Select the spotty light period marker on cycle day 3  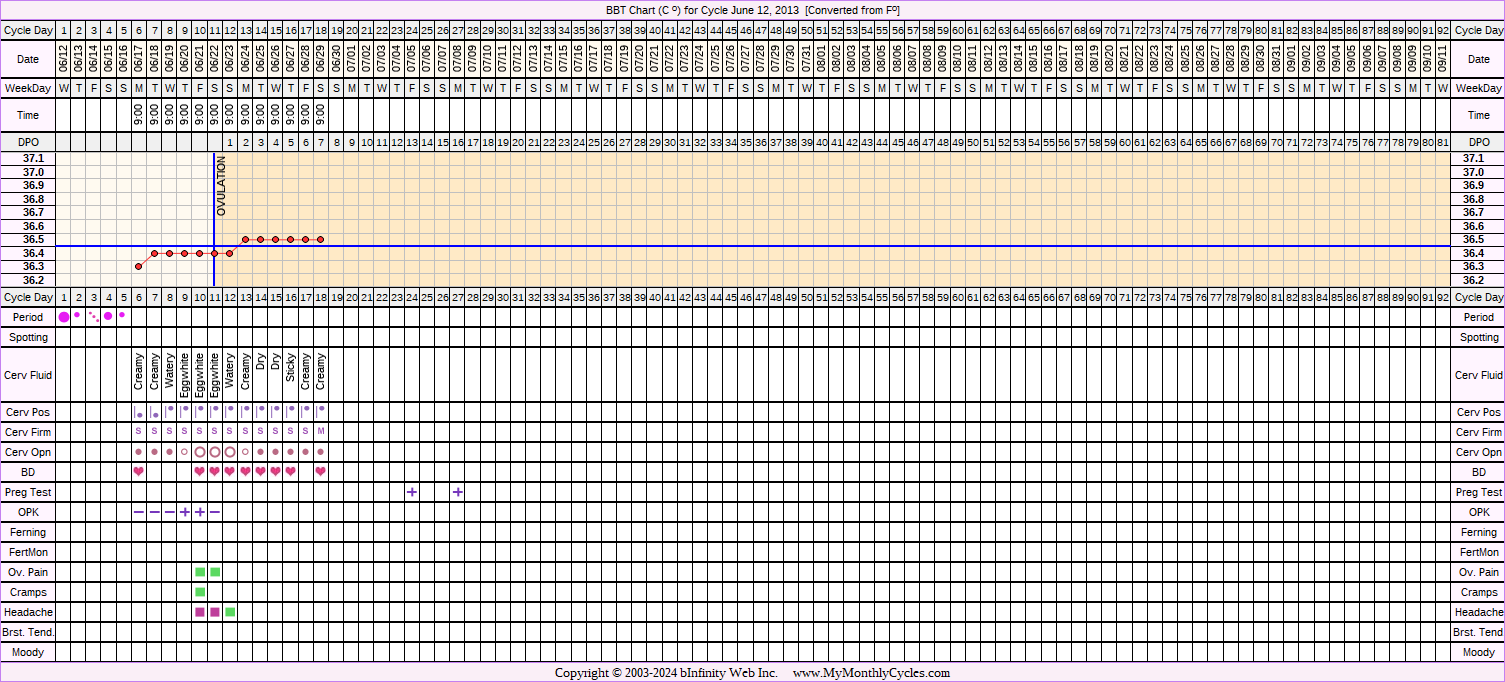click(x=94, y=316)
